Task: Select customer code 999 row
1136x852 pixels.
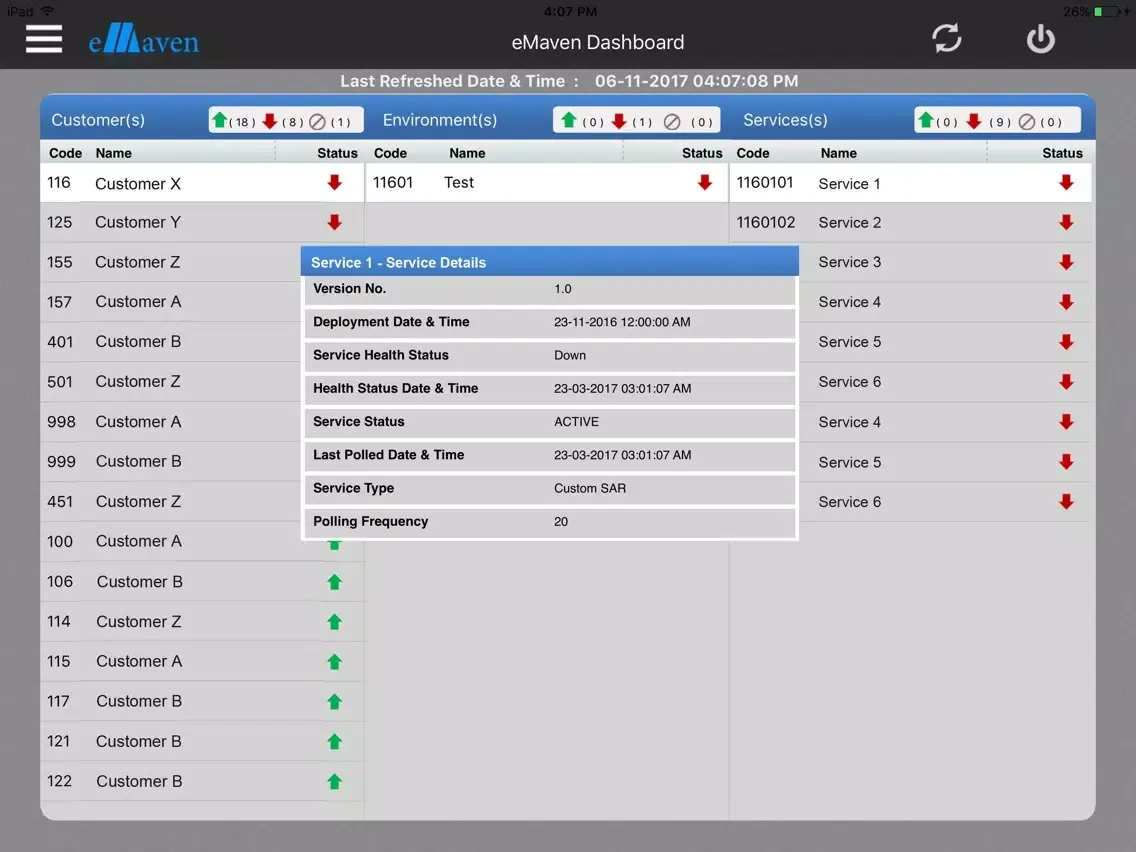Action: coord(171,462)
